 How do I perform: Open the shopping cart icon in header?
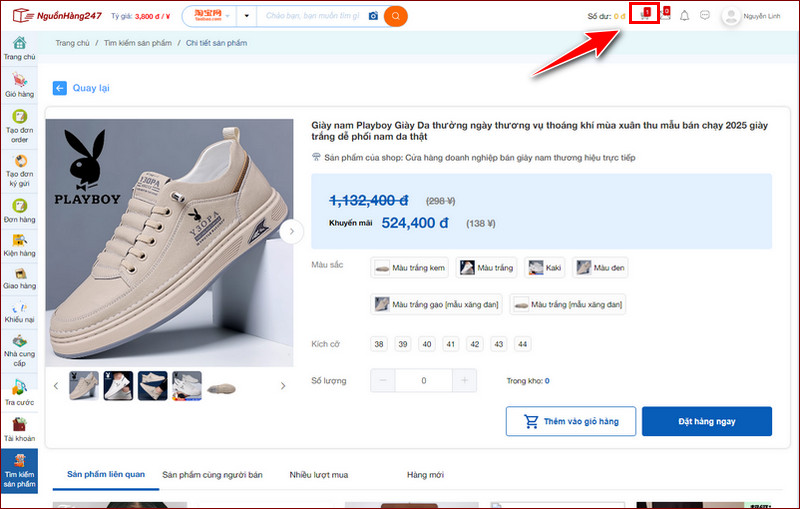click(646, 16)
